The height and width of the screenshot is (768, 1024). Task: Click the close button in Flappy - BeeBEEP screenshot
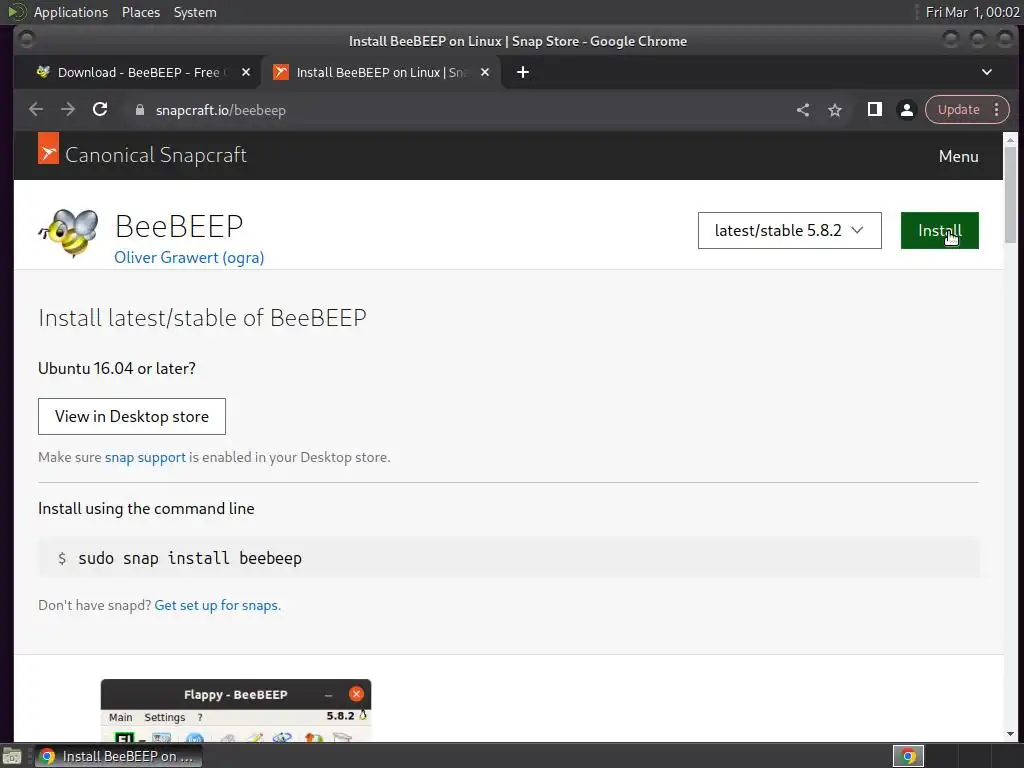(x=356, y=694)
